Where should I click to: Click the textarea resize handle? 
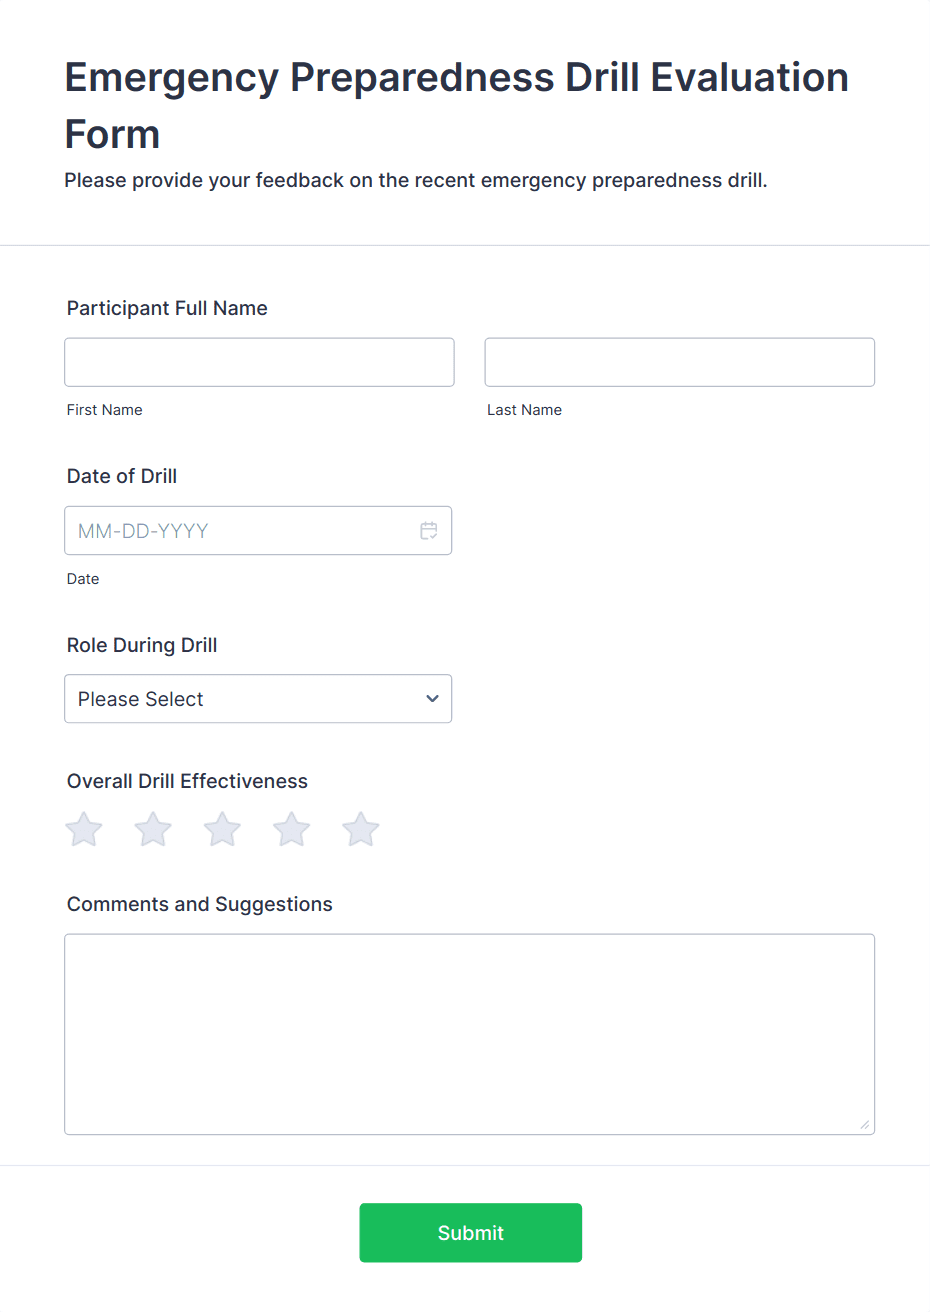pos(866,1125)
